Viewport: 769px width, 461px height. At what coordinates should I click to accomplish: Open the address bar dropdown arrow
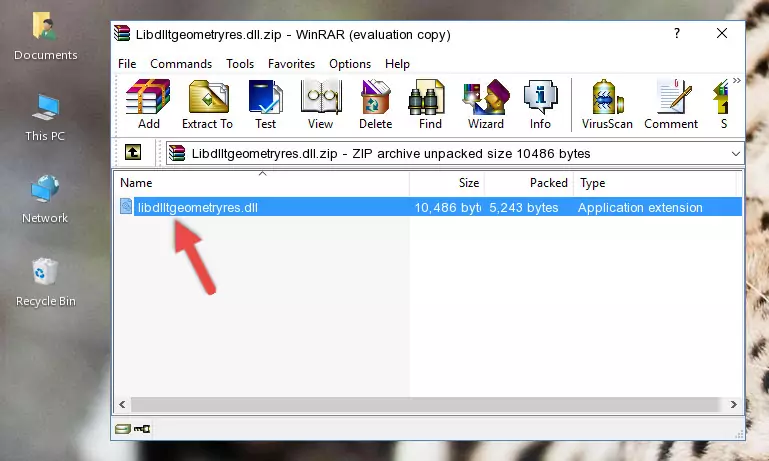point(736,154)
